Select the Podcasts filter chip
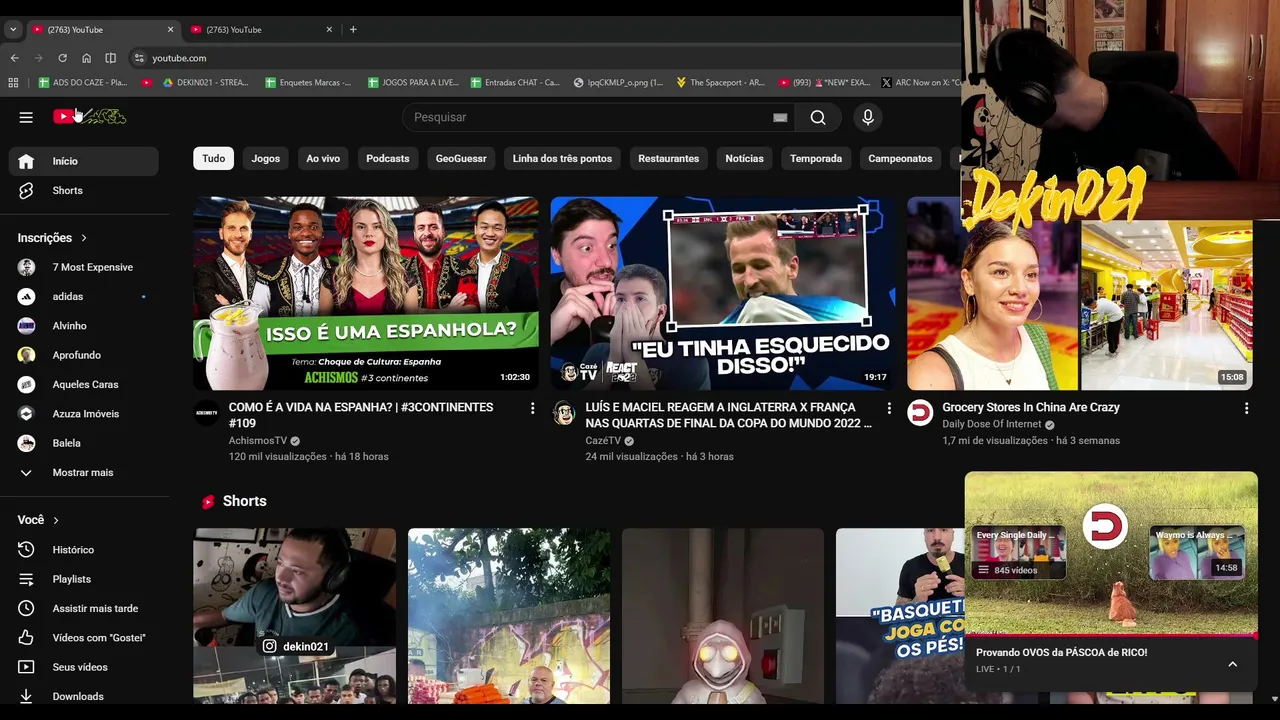The width and height of the screenshot is (1280, 720). tap(388, 158)
